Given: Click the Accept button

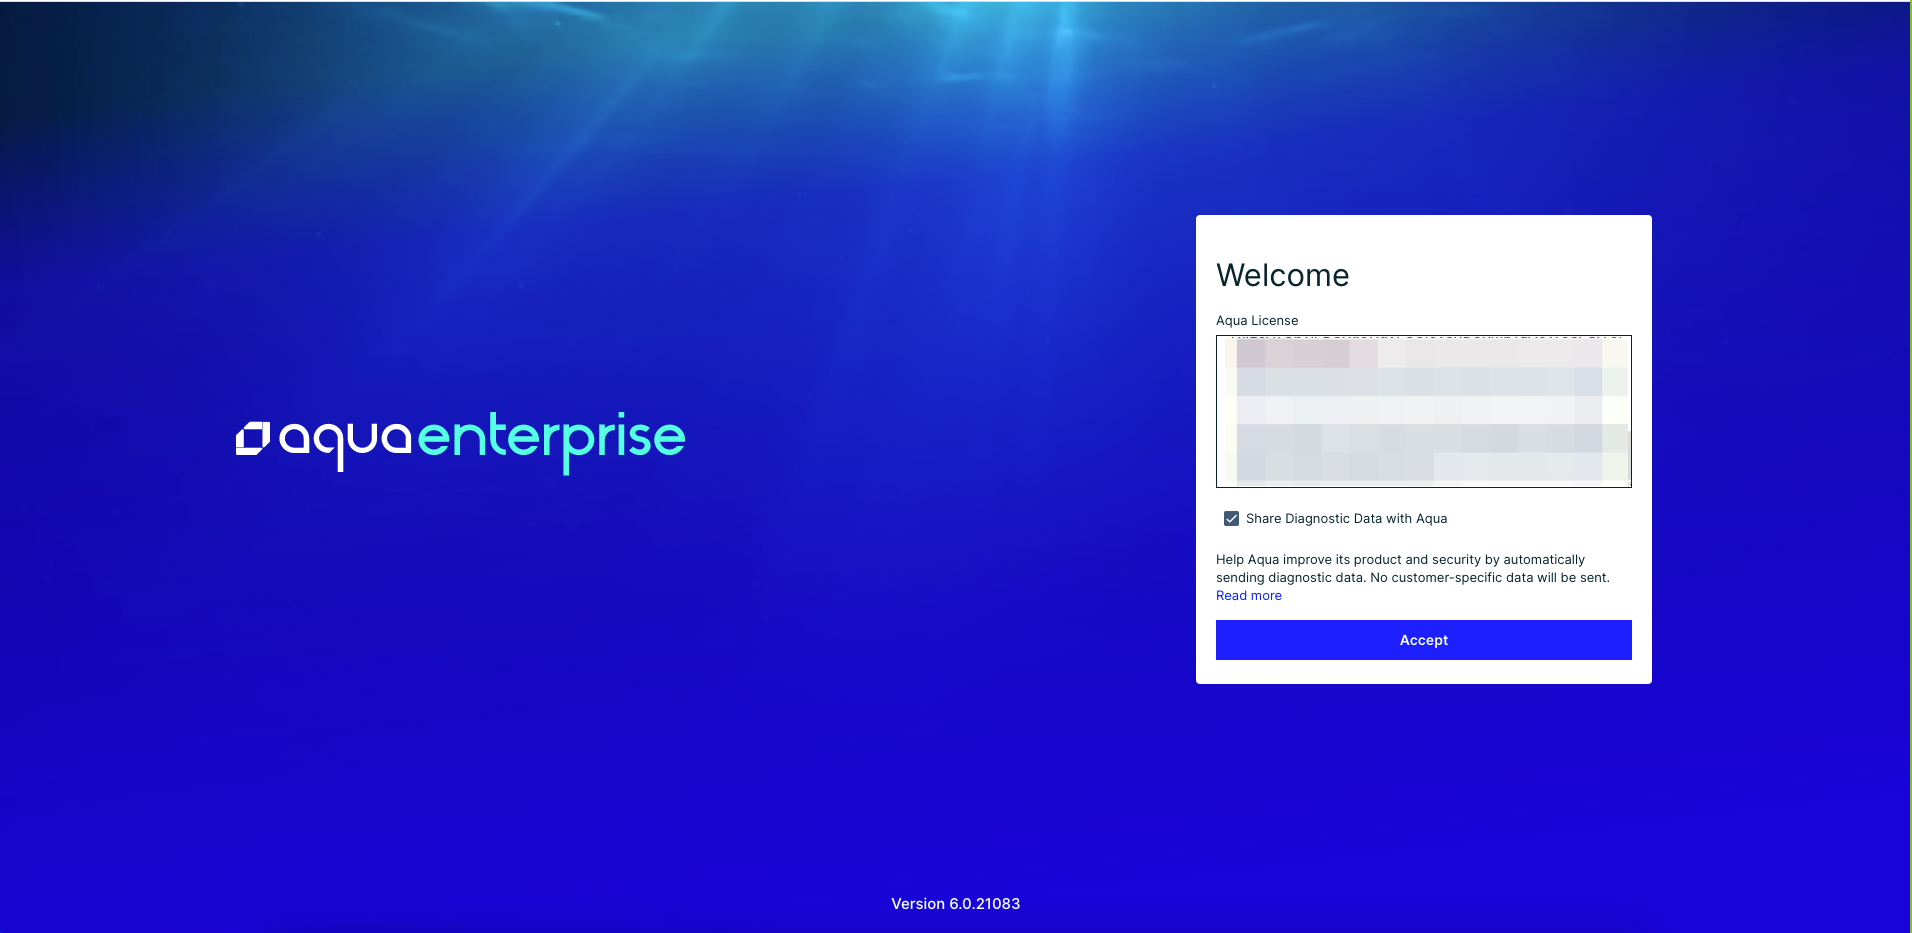Looking at the screenshot, I should (1423, 640).
